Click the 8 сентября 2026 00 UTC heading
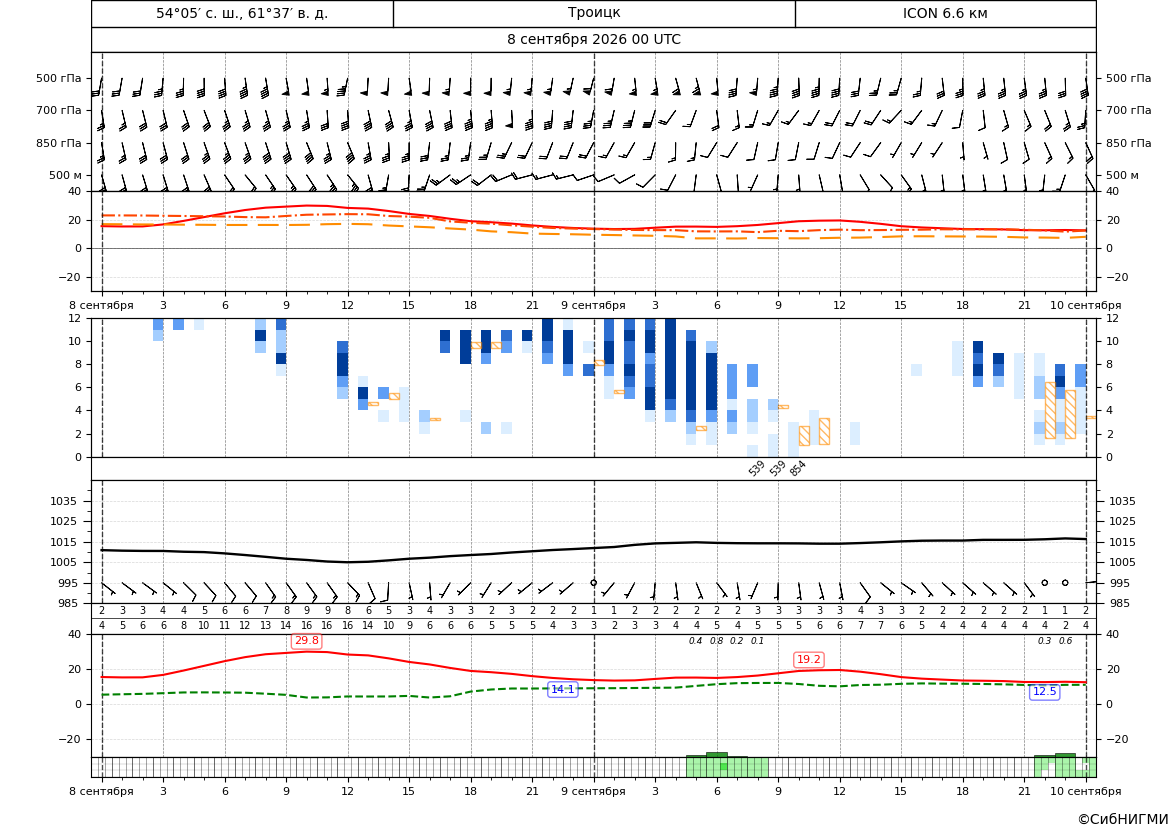This screenshot has width=1169, height=827. pyautogui.click(x=593, y=40)
